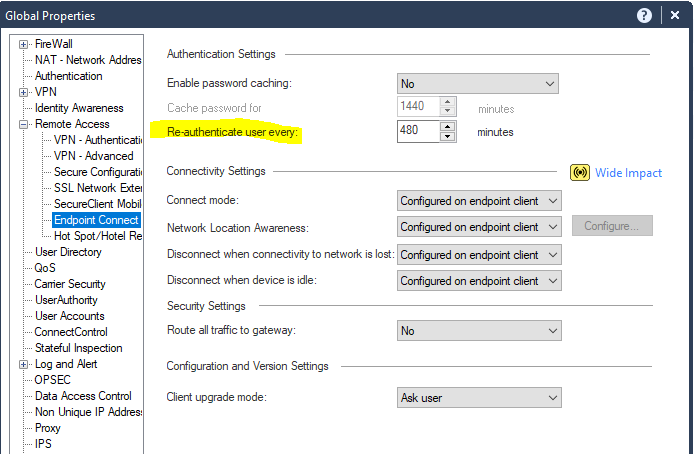
Task: Click the Help question mark icon
Action: pos(645,16)
